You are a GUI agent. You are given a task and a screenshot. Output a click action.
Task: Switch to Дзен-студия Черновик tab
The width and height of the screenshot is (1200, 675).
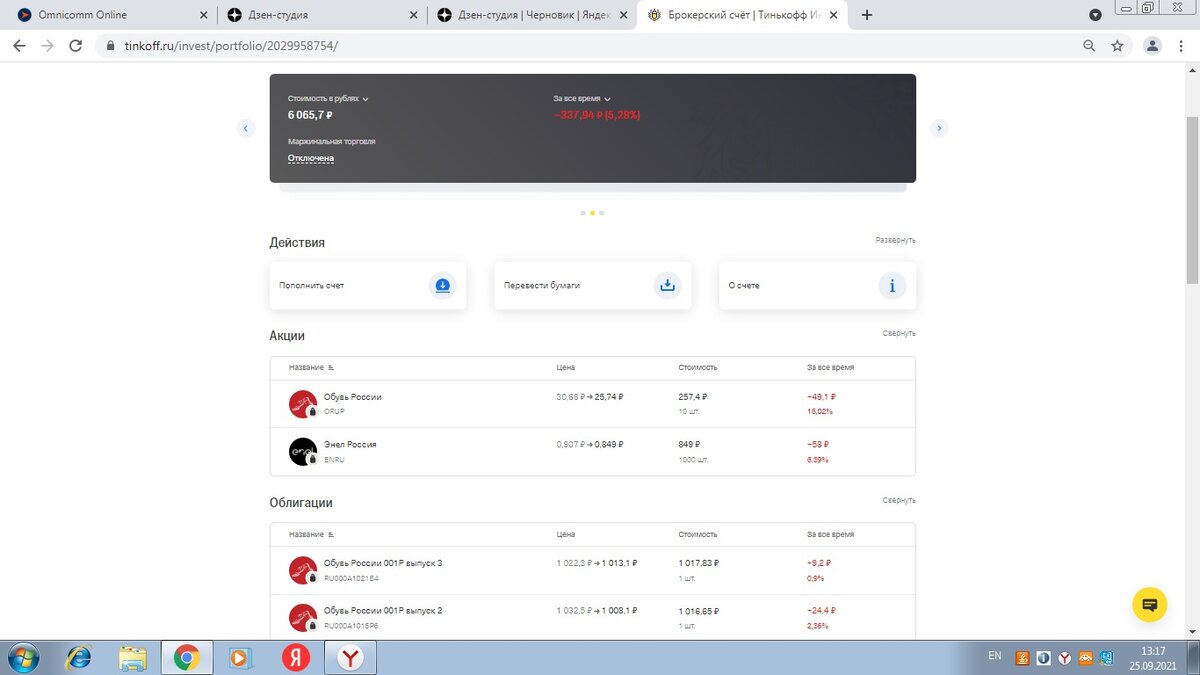click(x=532, y=15)
